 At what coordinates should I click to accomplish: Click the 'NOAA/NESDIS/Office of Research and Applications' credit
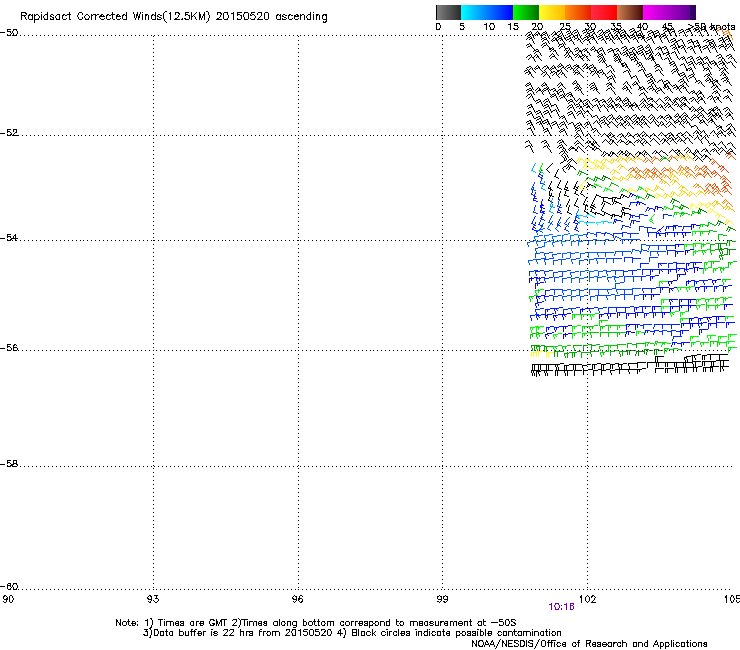589,644
